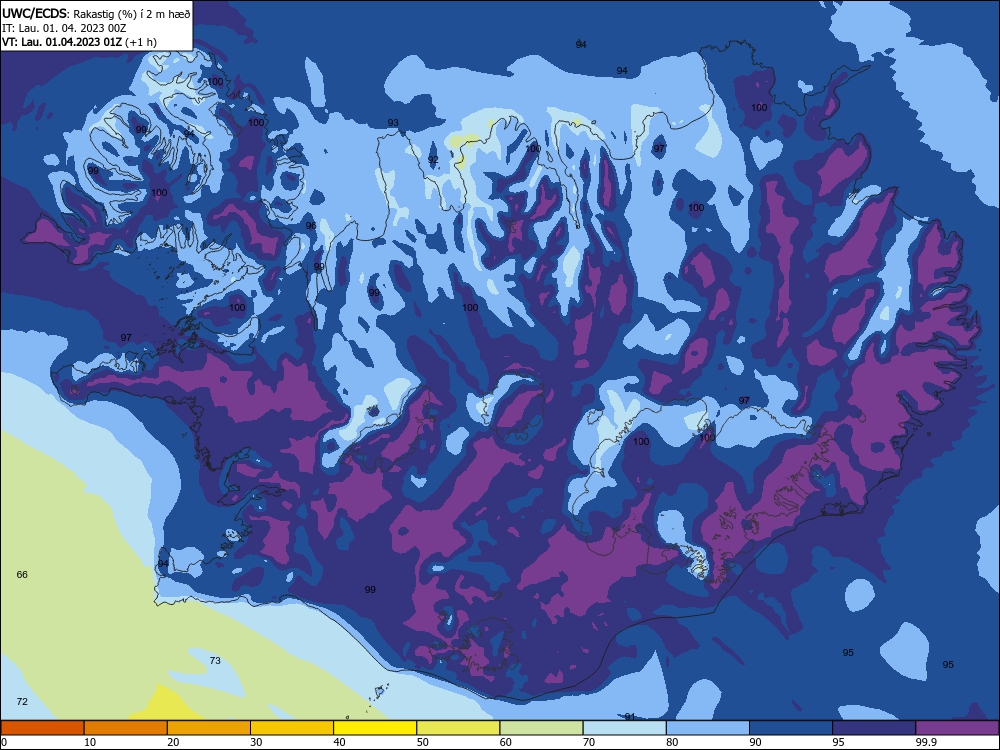Click the purple legend swatch above 99.9

pyautogui.click(x=957, y=728)
